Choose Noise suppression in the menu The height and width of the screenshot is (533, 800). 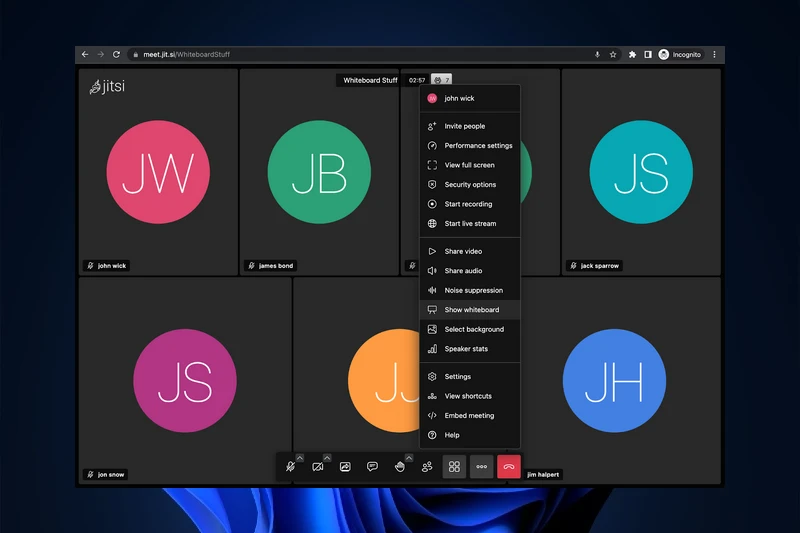point(473,290)
